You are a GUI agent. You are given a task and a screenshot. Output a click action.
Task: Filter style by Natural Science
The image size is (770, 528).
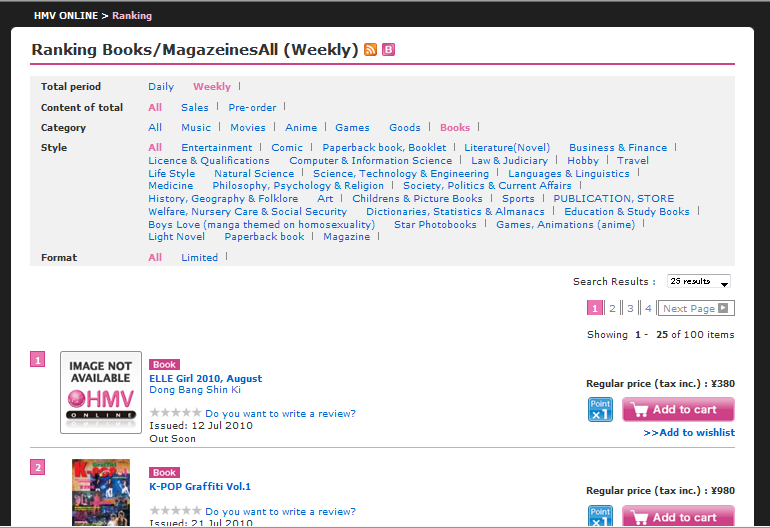point(254,174)
